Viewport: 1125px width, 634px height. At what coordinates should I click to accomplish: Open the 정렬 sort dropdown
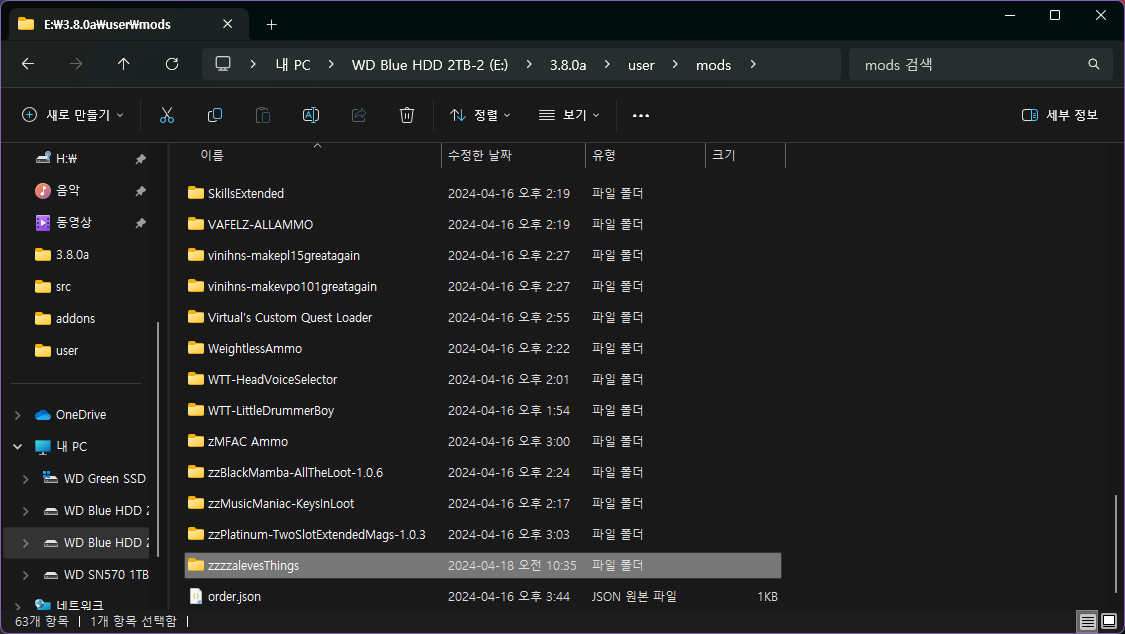click(480, 115)
